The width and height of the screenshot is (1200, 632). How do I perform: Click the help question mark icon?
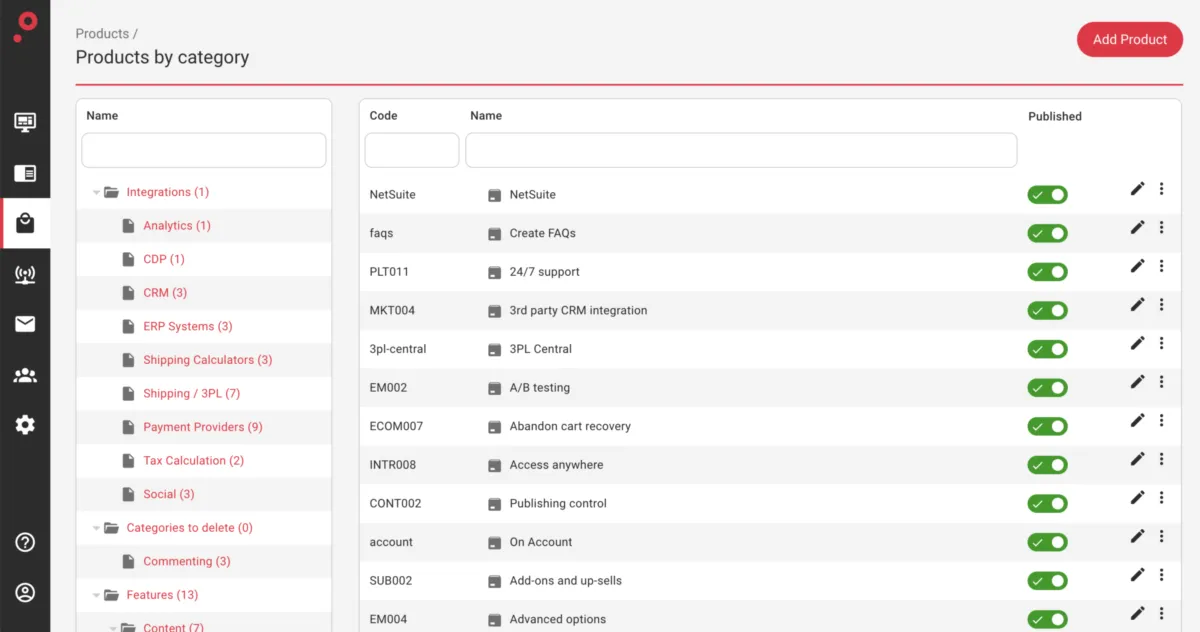point(25,542)
